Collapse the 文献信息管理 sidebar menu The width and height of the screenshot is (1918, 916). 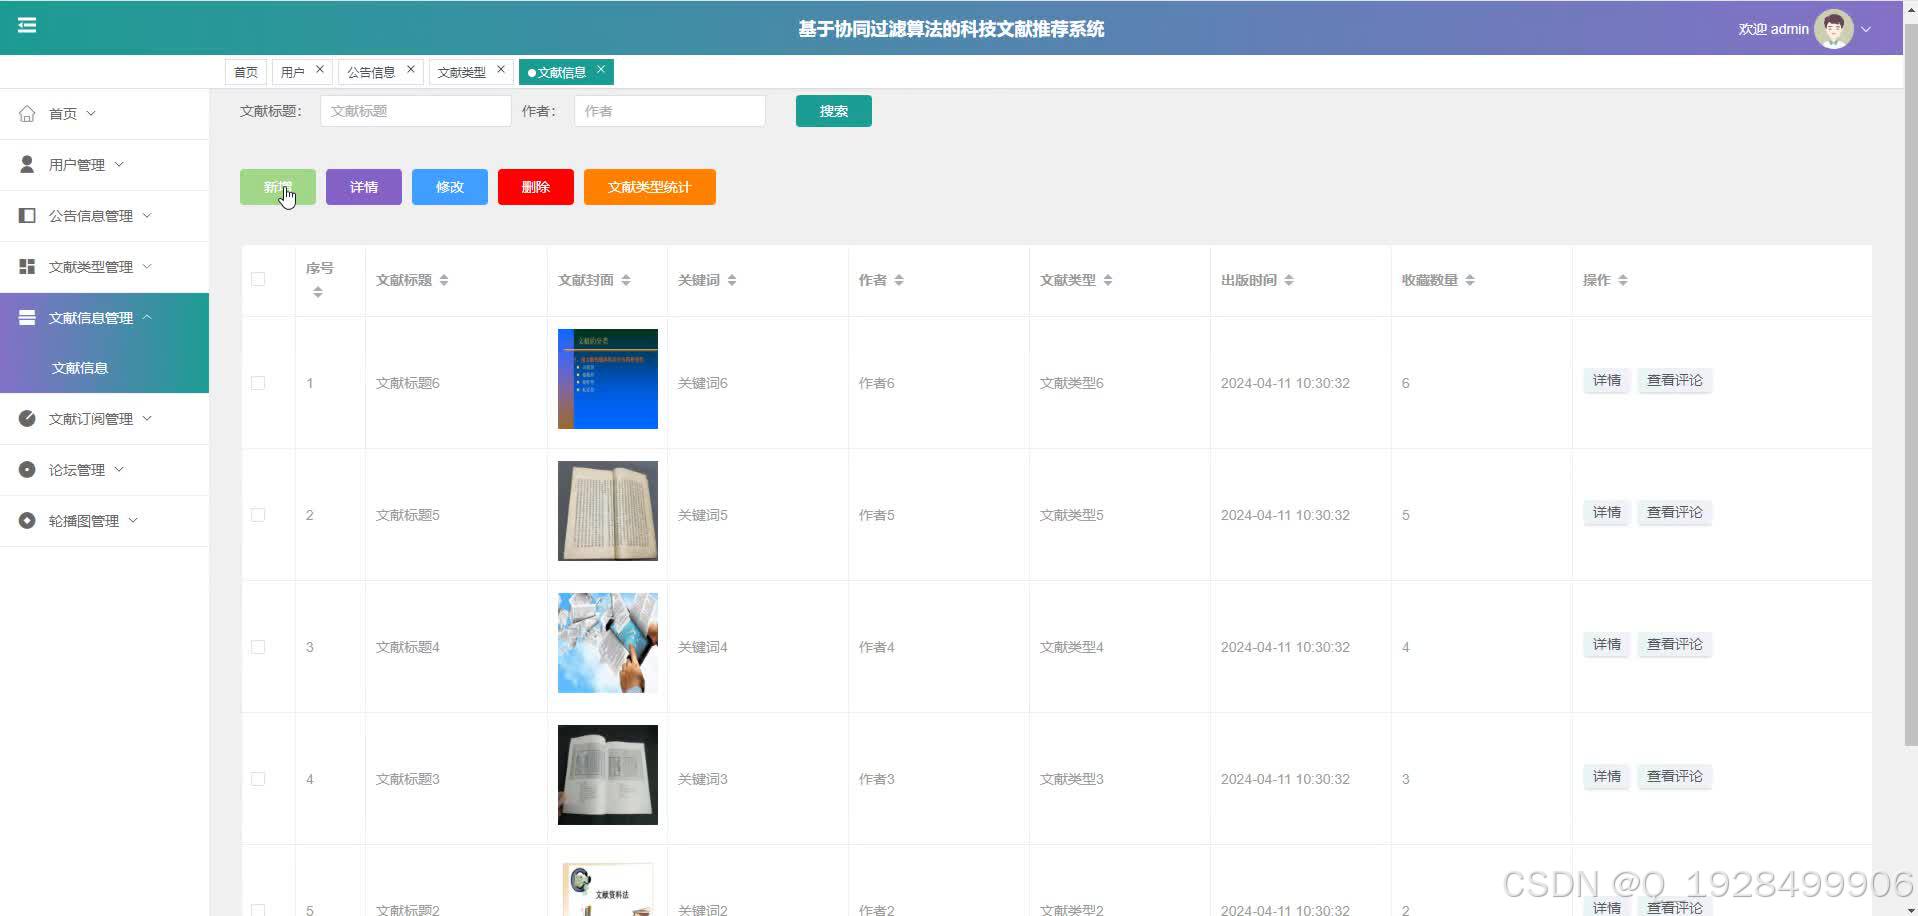pyautogui.click(x=147, y=317)
